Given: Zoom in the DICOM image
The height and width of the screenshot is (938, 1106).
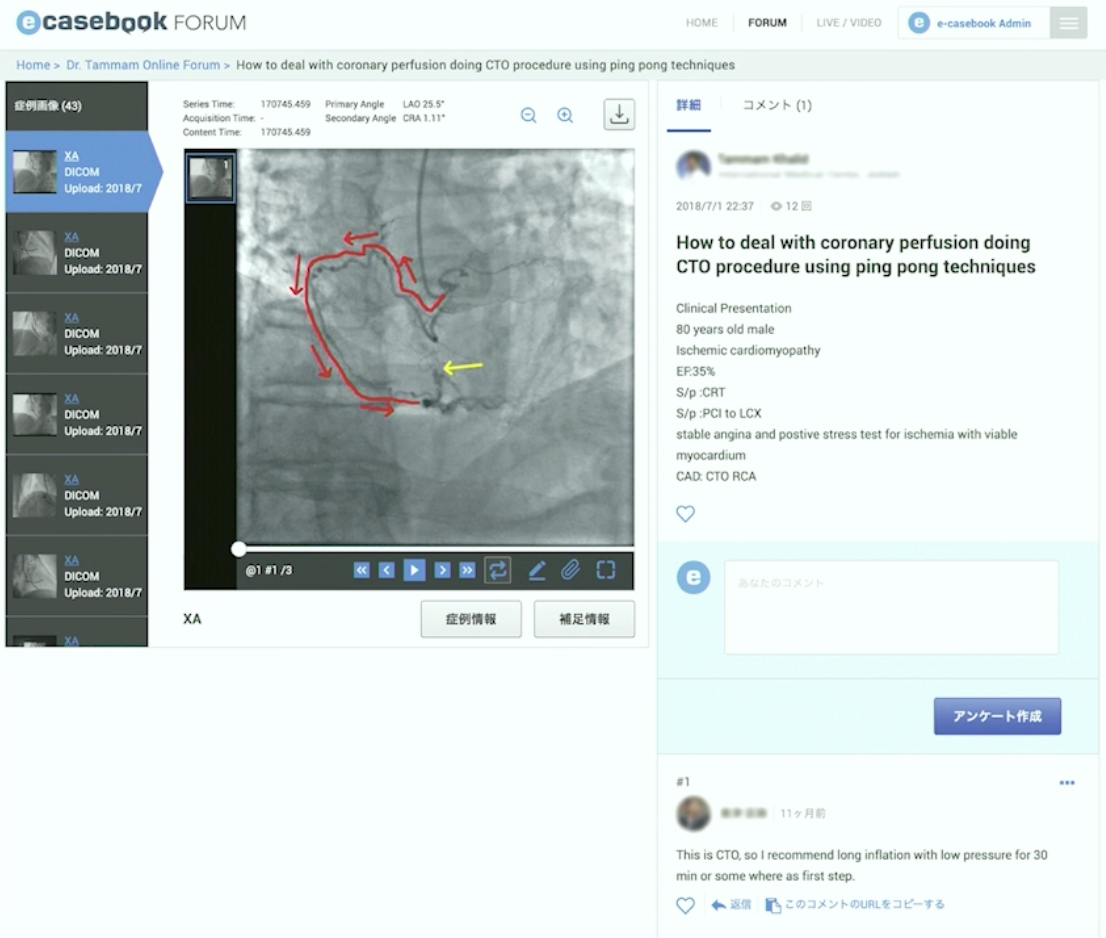Looking at the screenshot, I should (x=565, y=115).
